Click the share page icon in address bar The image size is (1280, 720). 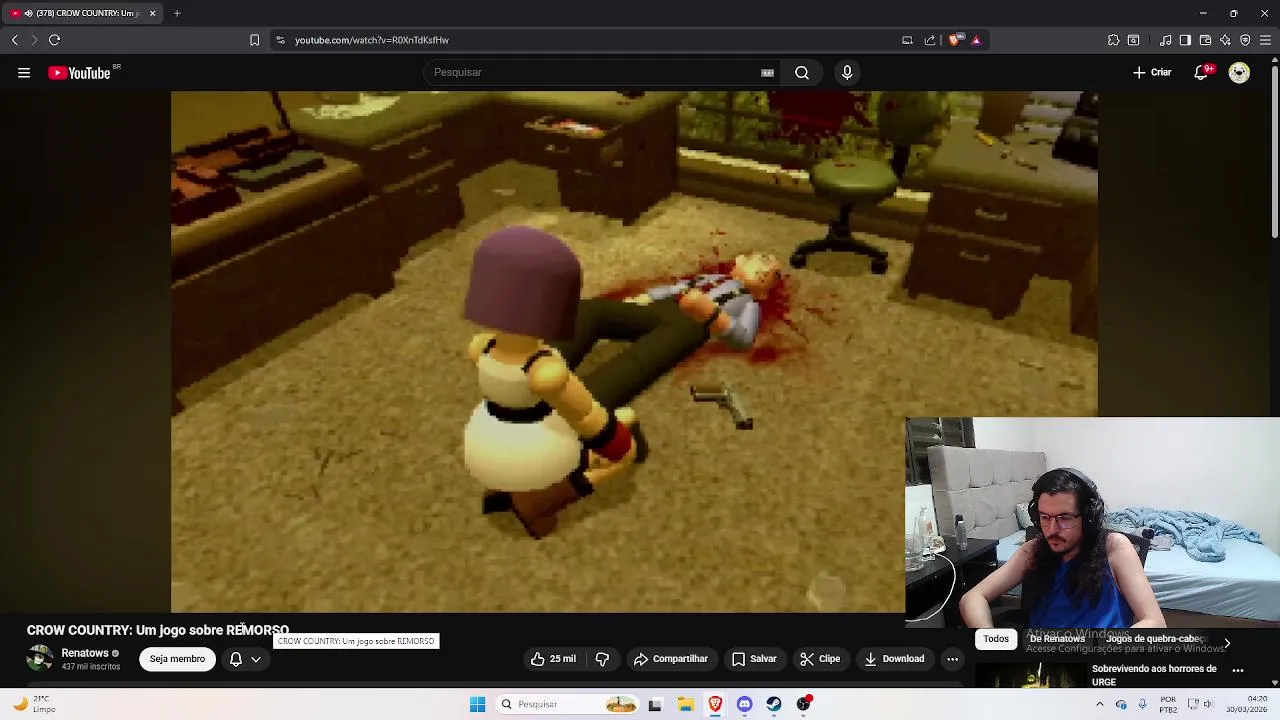point(930,40)
